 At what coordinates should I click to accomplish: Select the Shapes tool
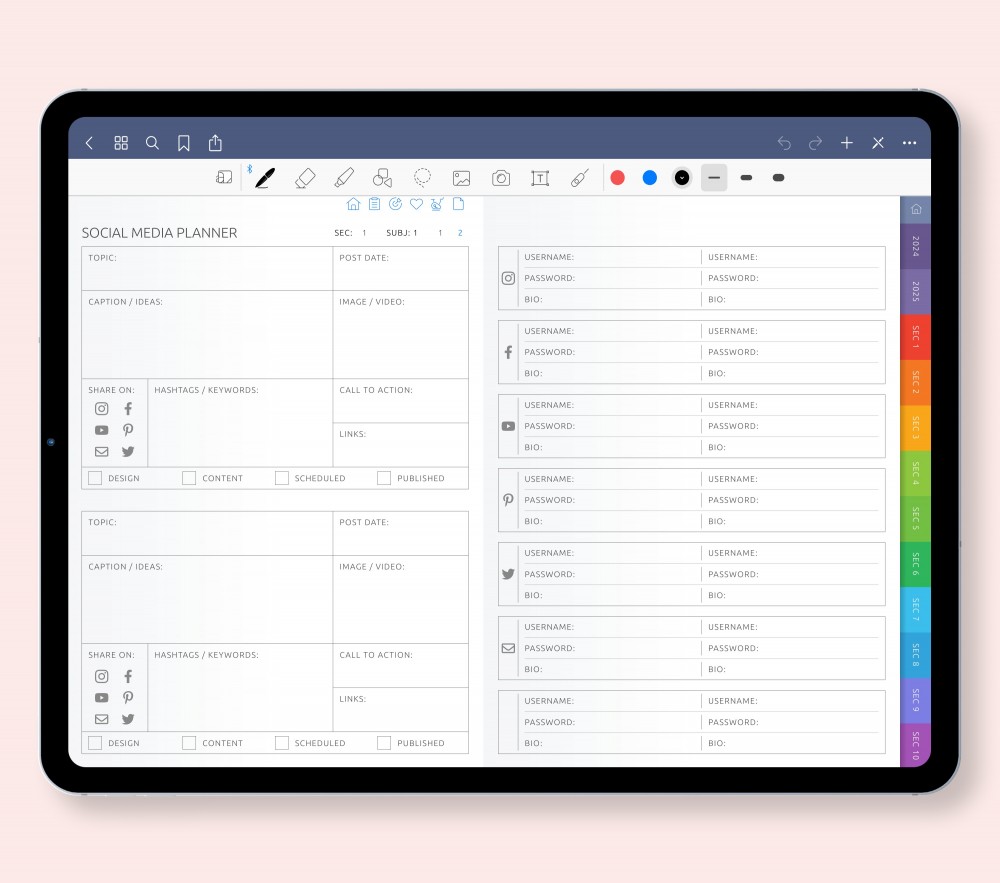[383, 178]
